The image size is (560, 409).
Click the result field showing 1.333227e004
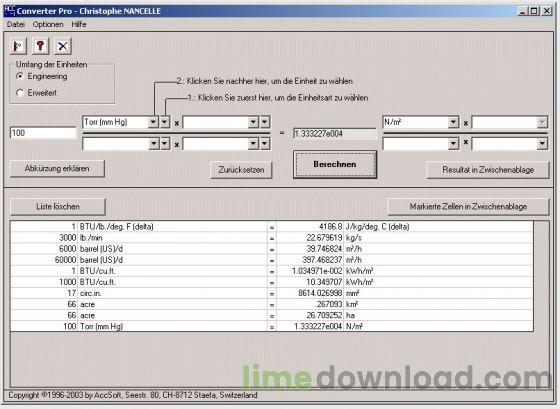pos(335,134)
